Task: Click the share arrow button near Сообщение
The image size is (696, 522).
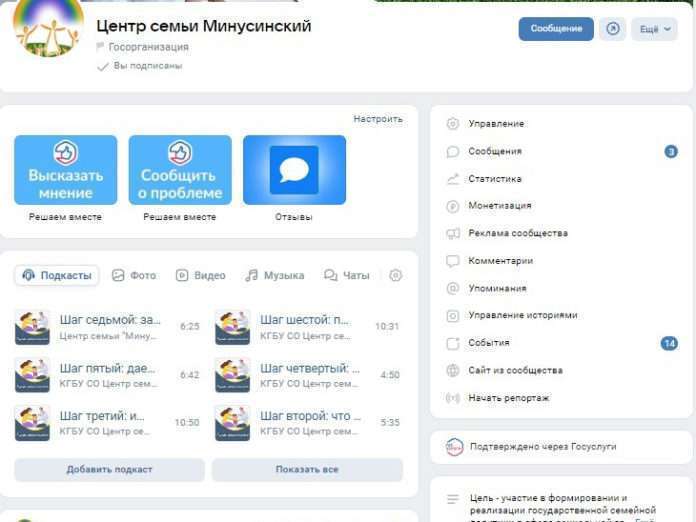Action: [x=613, y=29]
